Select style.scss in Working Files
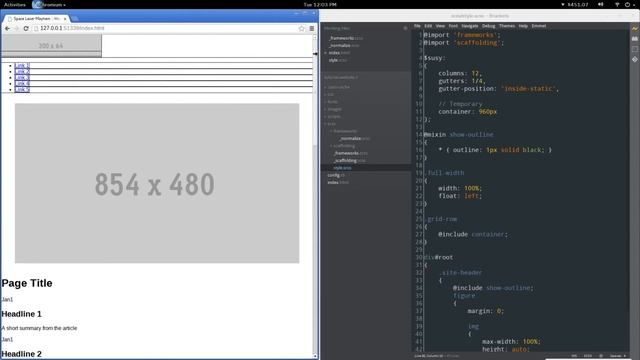 click(338, 60)
